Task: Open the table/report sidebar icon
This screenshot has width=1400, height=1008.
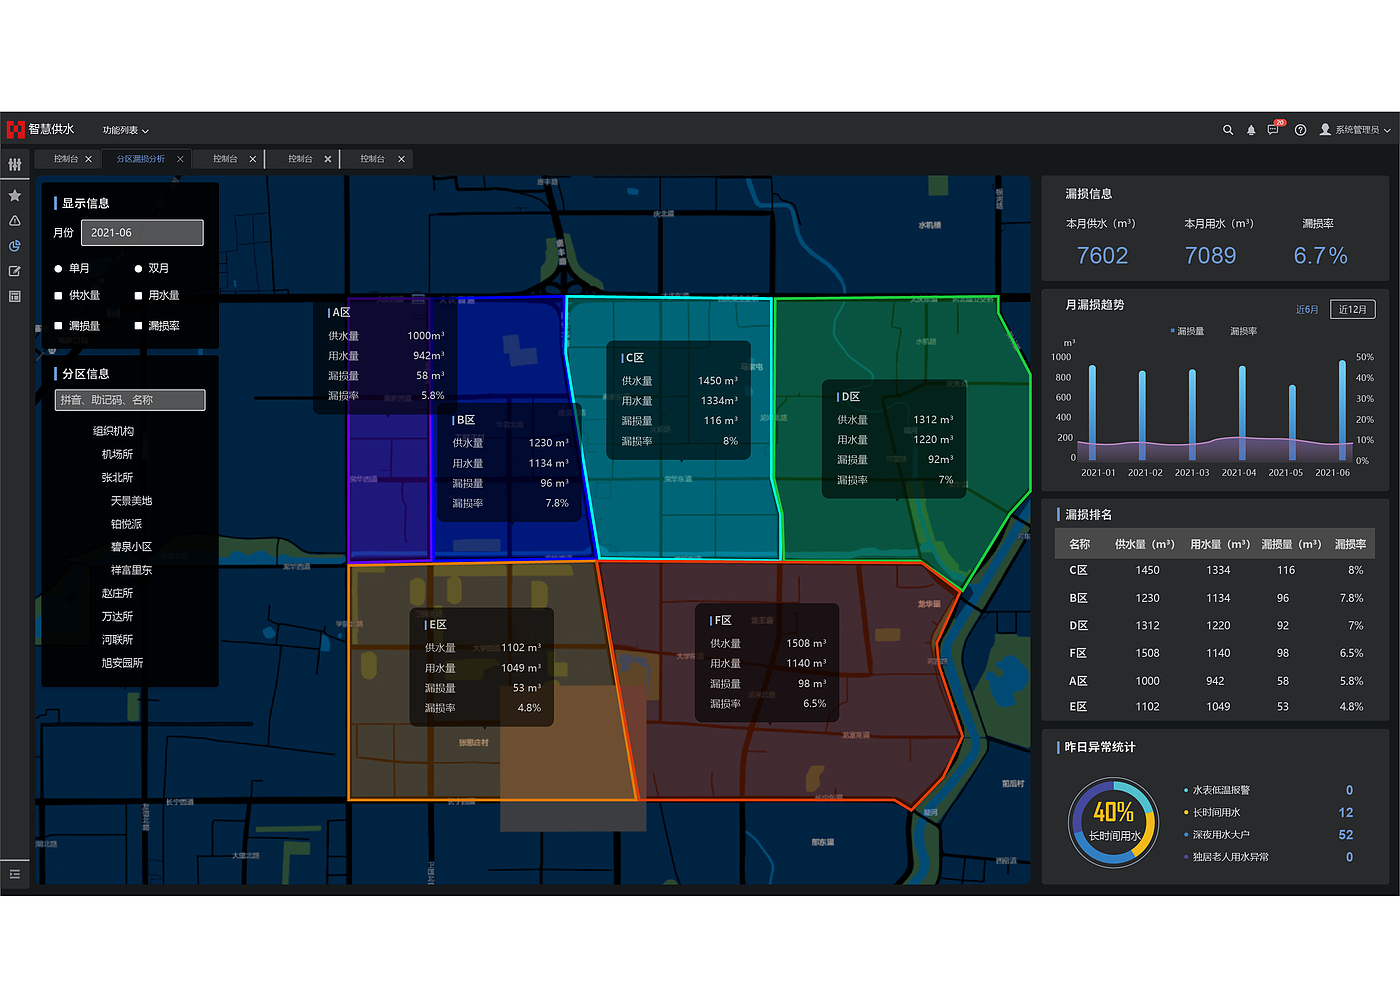Action: 15,296
